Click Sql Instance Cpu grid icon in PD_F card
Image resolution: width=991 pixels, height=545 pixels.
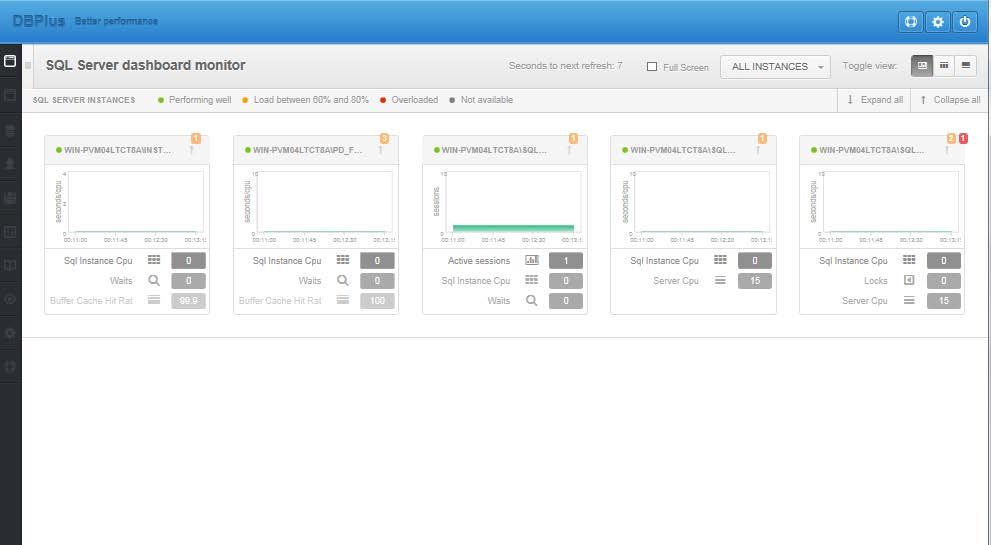pyautogui.click(x=343, y=260)
